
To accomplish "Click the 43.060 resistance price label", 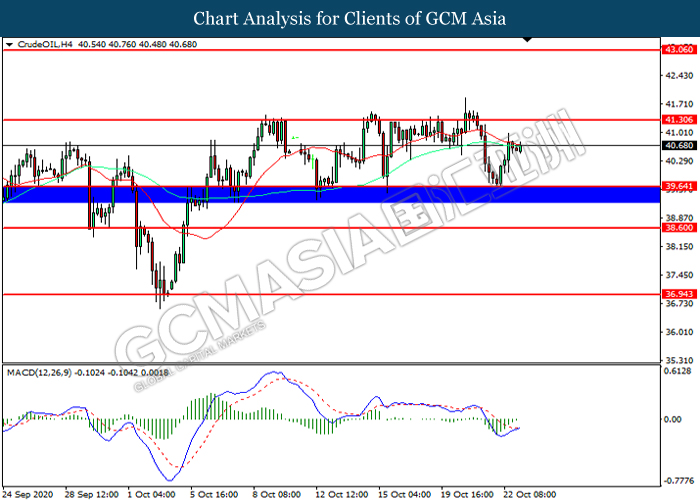I will coord(679,50).
